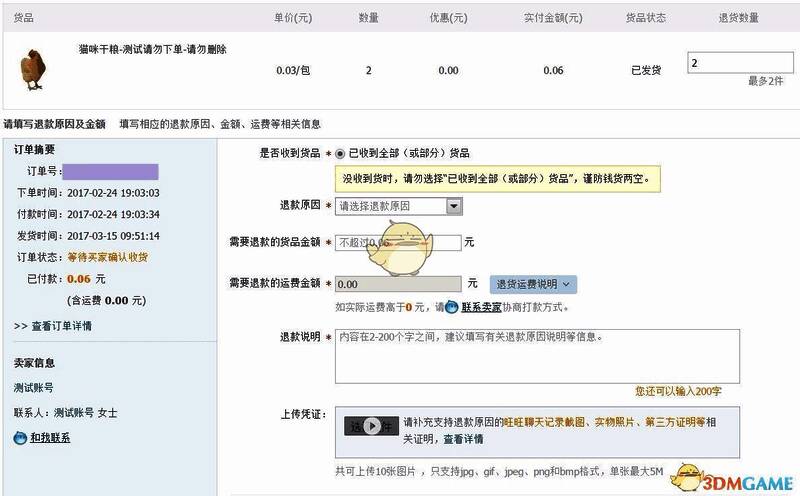The width and height of the screenshot is (800, 496).
Task: Open the >> 查看订单详情 link
Action: click(53, 326)
